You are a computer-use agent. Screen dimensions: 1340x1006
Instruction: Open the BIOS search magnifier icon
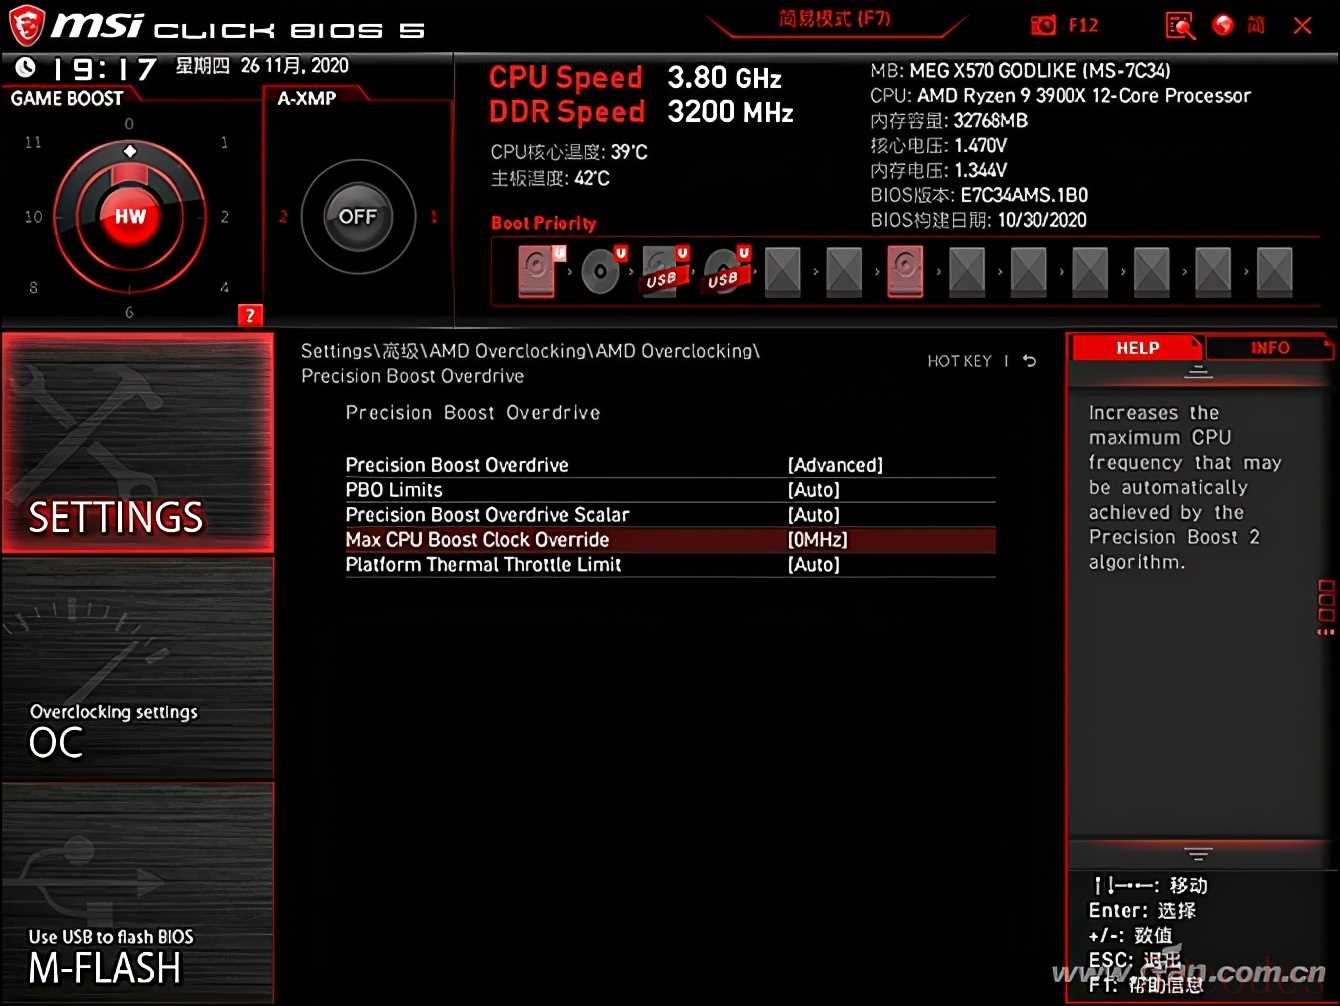click(1180, 26)
